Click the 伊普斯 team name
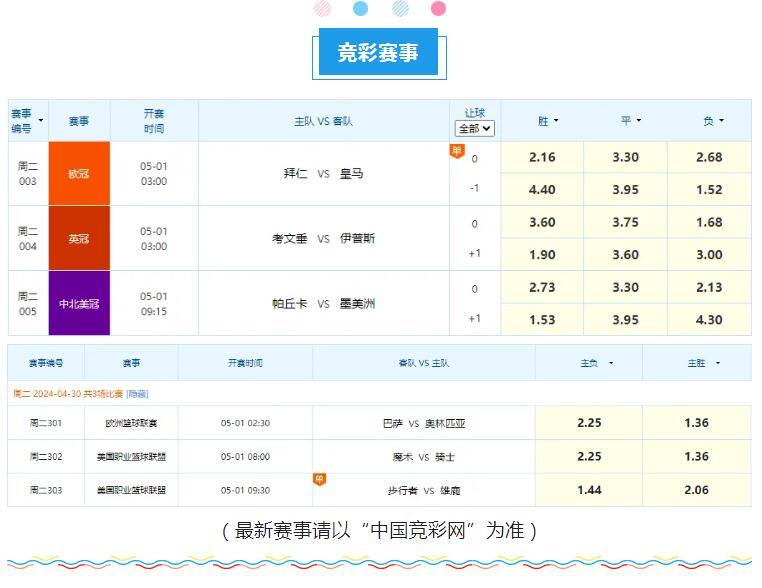 click(x=357, y=239)
